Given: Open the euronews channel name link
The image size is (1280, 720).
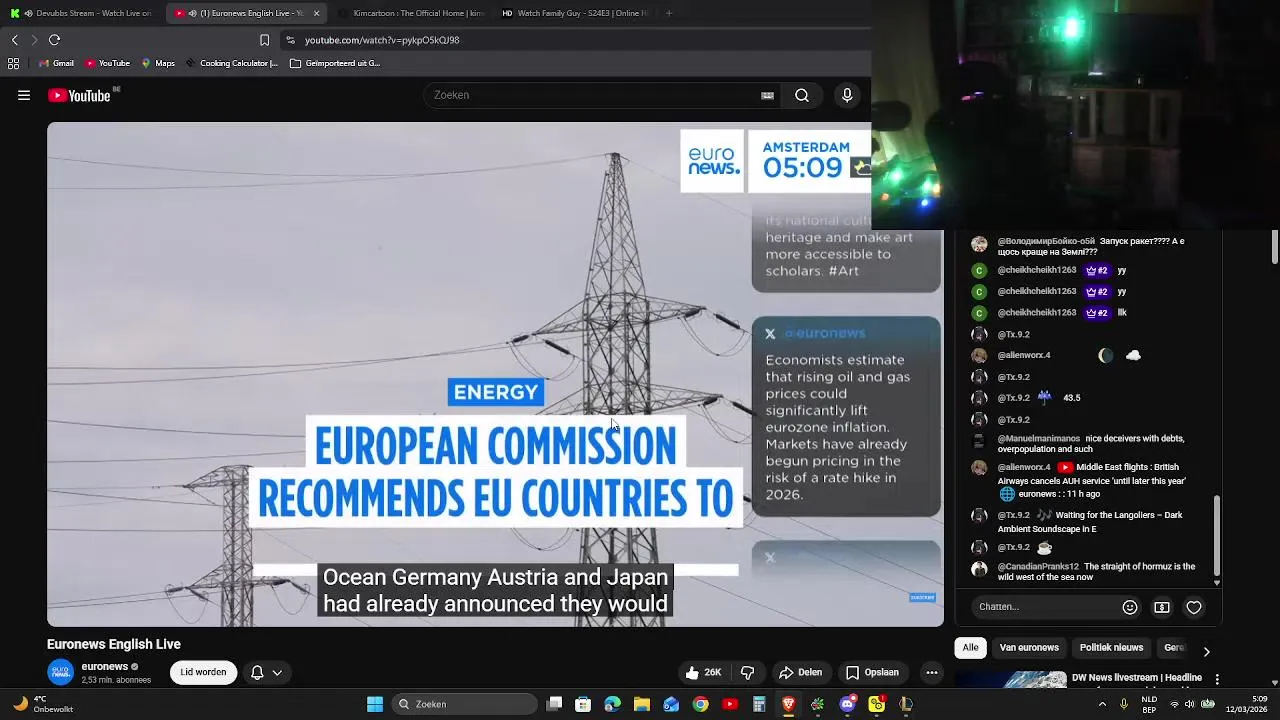Looking at the screenshot, I should [x=104, y=667].
